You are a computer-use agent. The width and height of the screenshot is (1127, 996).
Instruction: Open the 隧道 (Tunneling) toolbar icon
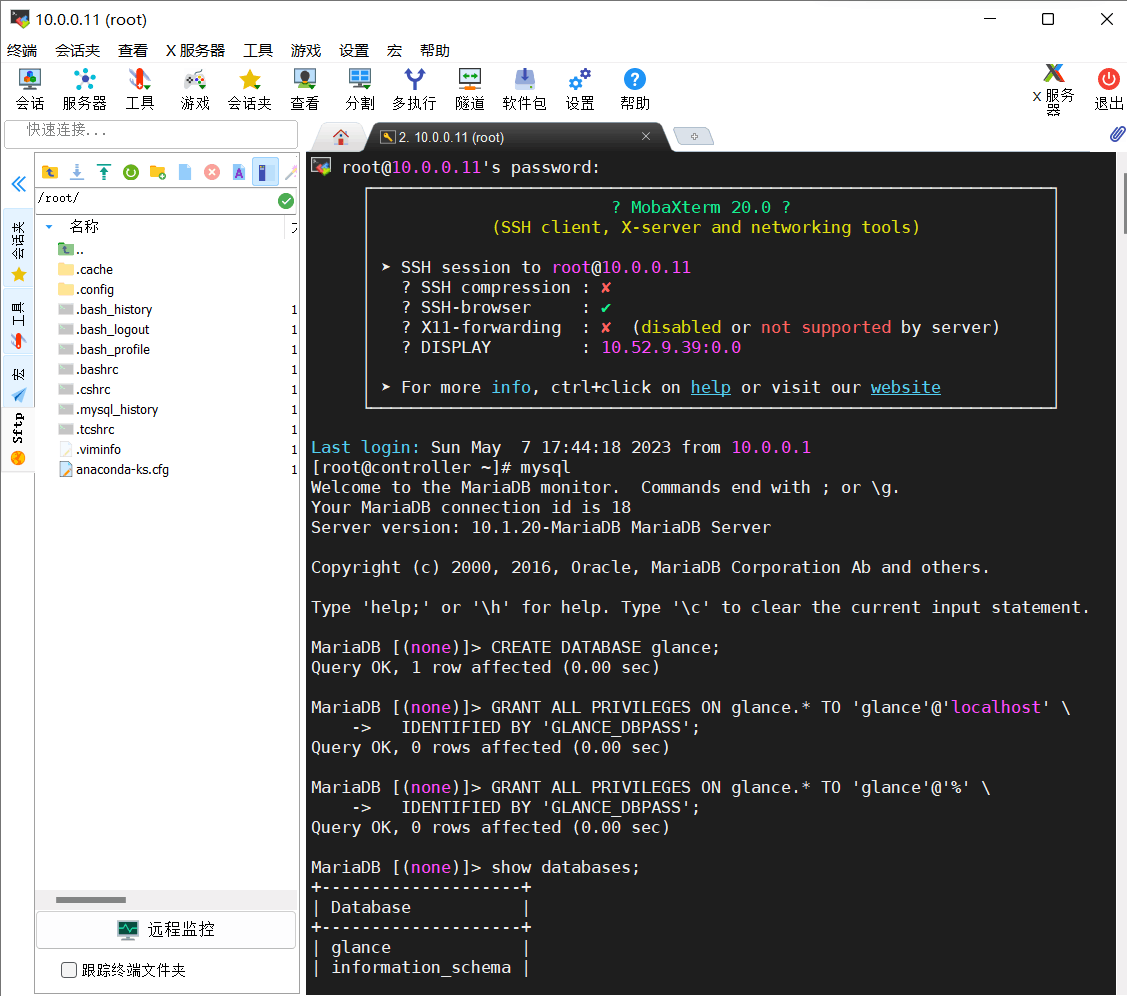469,89
